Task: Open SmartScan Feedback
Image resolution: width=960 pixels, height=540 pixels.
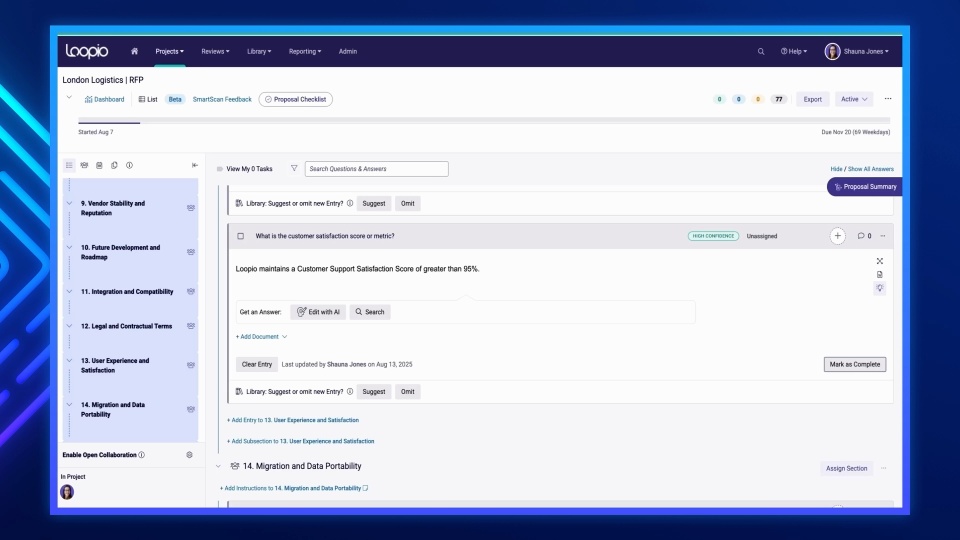Action: coord(222,99)
